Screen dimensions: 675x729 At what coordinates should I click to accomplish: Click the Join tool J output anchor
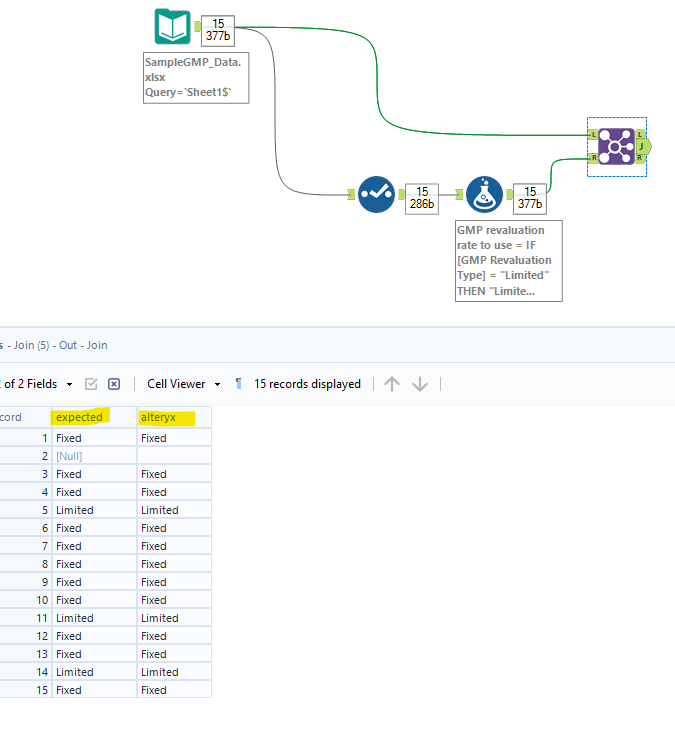[x=642, y=146]
